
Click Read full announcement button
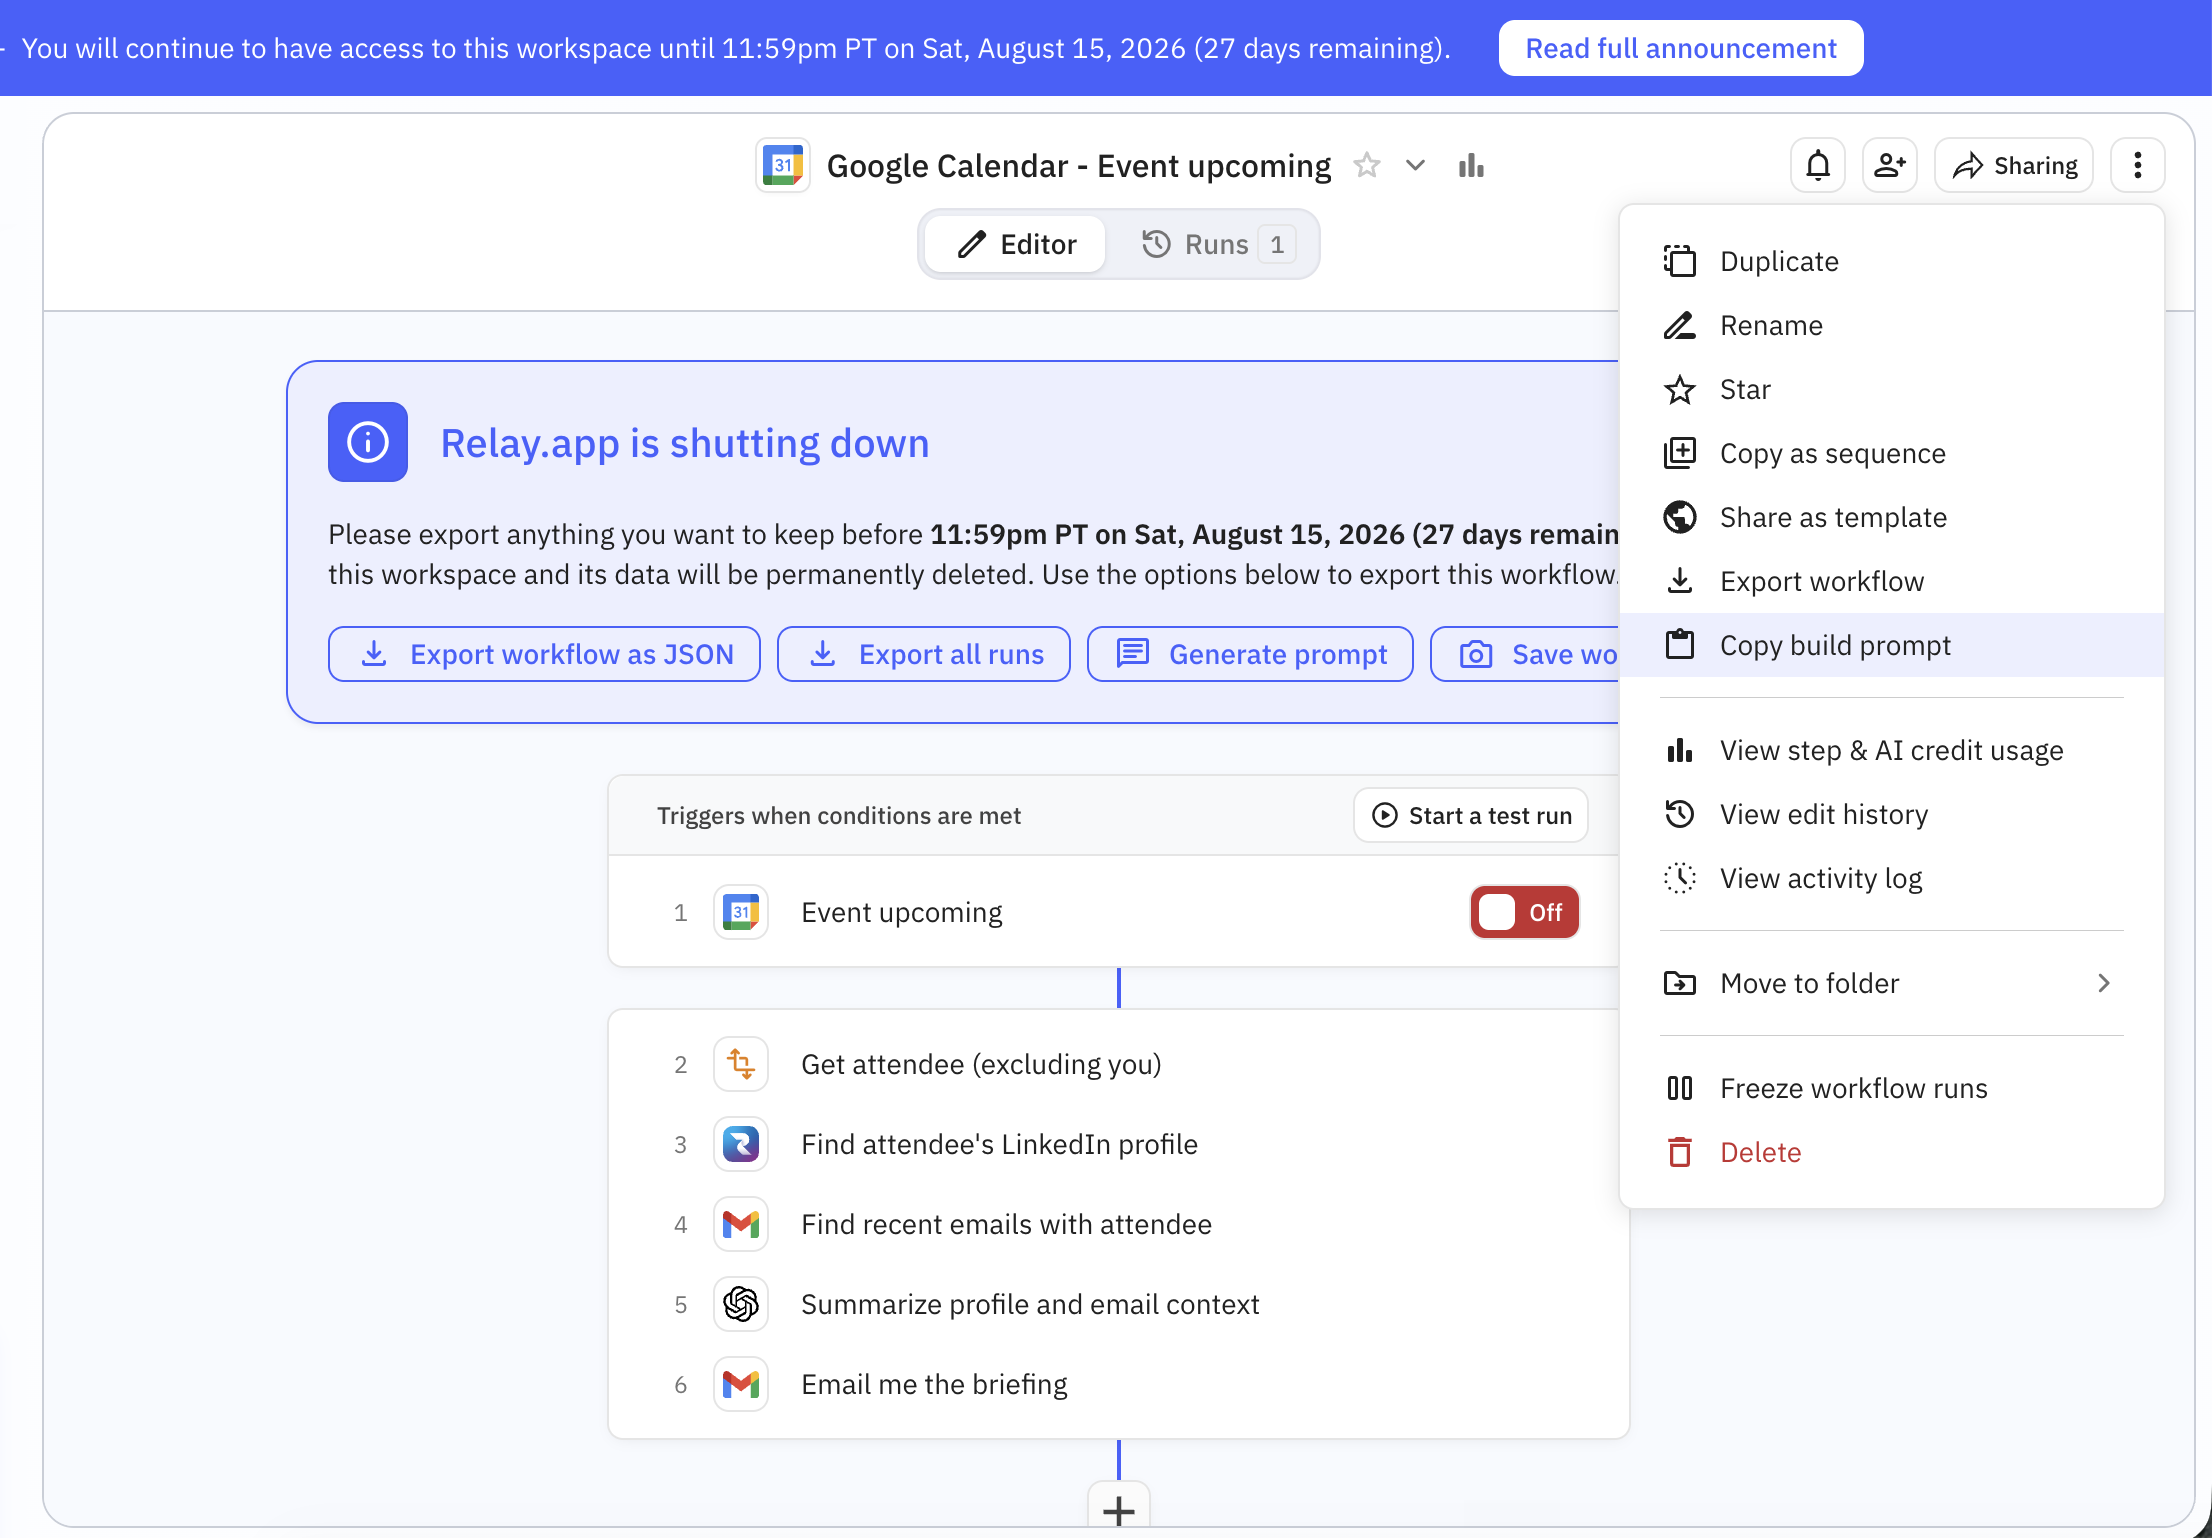[1681, 48]
